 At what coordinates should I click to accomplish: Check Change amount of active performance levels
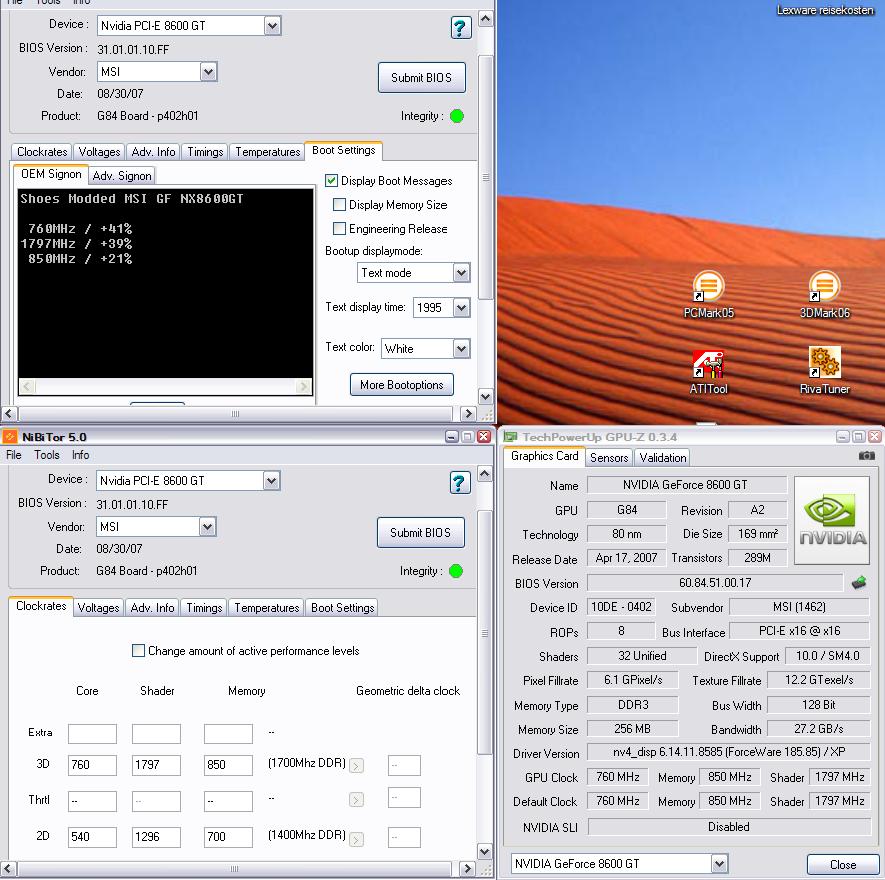click(x=138, y=650)
